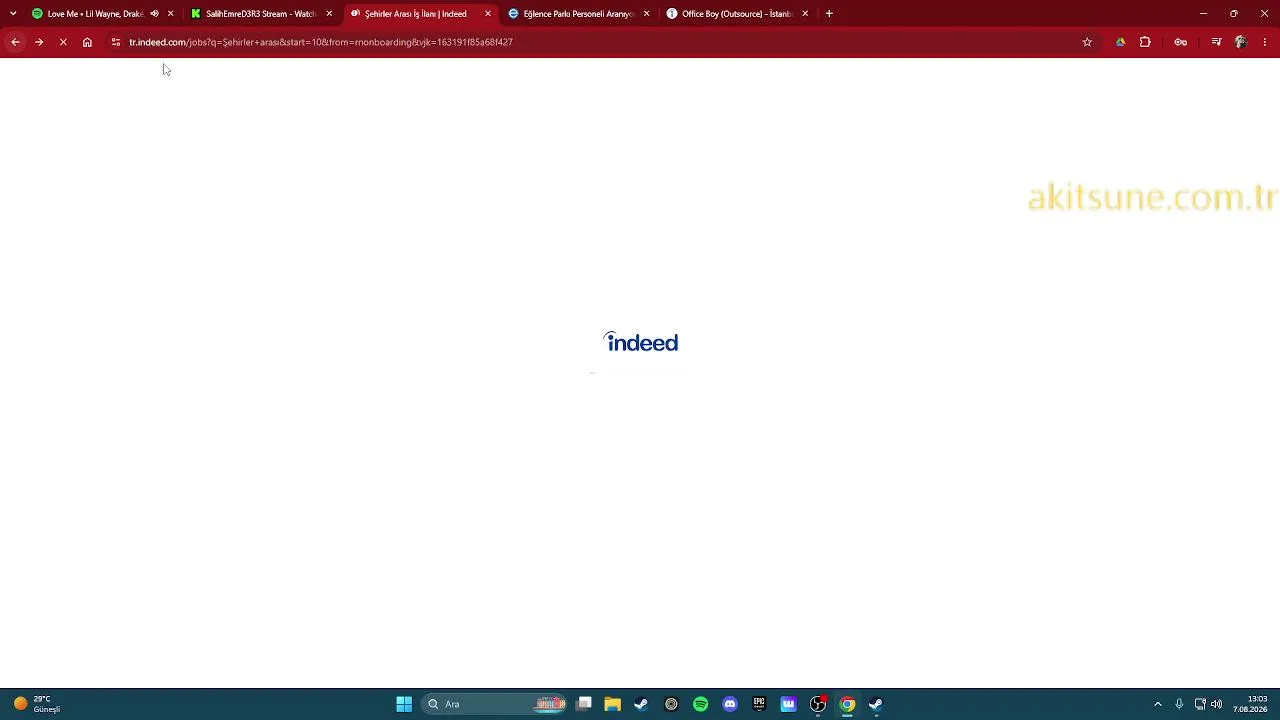
Task: Mute the Spotify tab audio
Action: pyautogui.click(x=154, y=14)
